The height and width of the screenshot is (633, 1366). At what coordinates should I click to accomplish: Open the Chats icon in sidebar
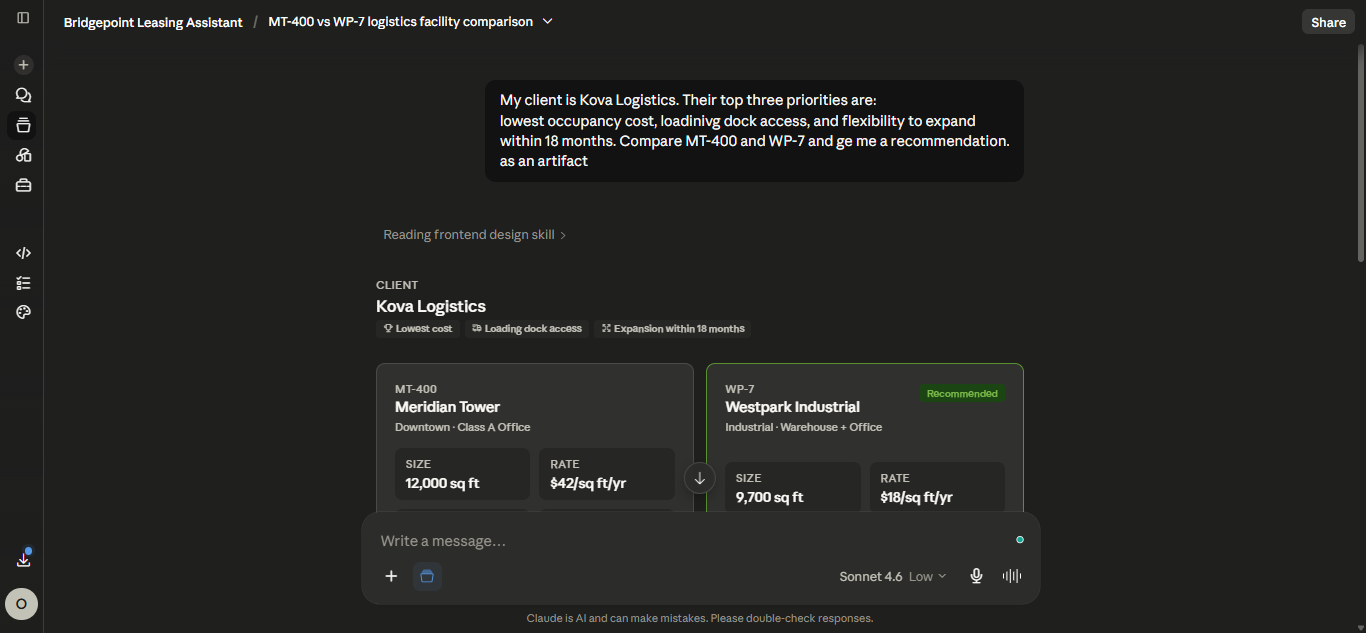click(x=23, y=95)
